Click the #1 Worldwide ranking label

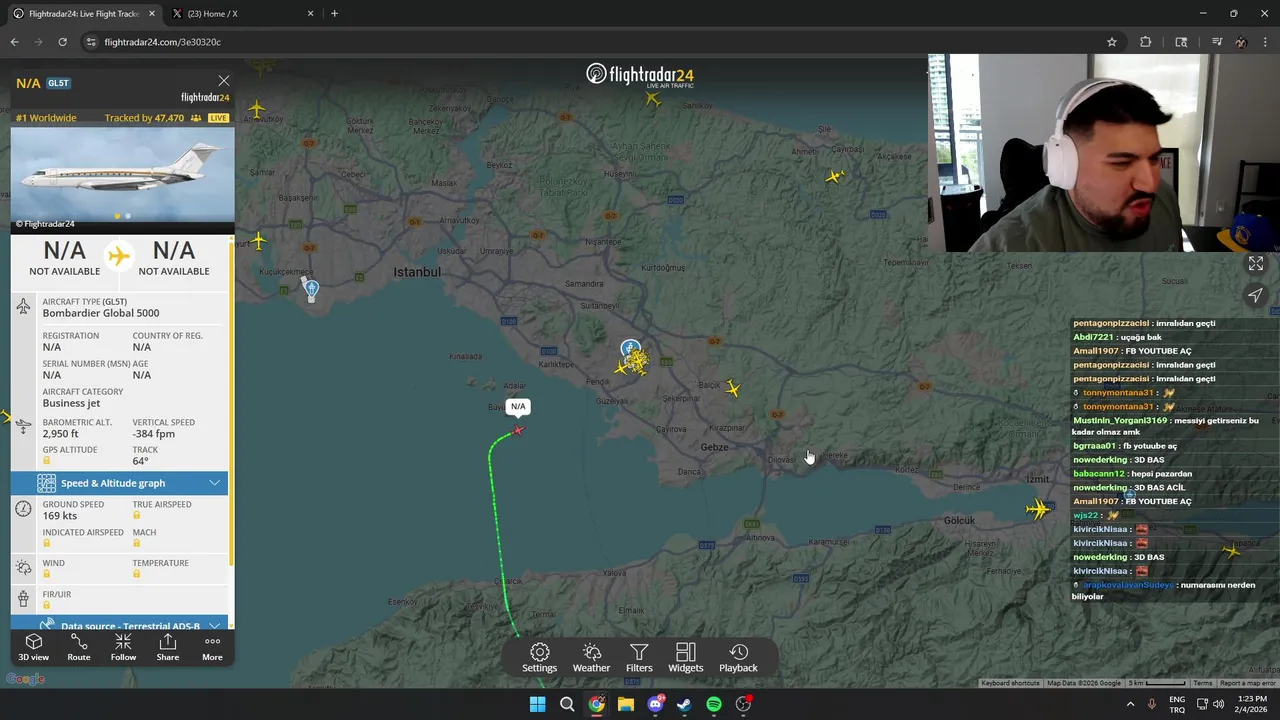[46, 118]
